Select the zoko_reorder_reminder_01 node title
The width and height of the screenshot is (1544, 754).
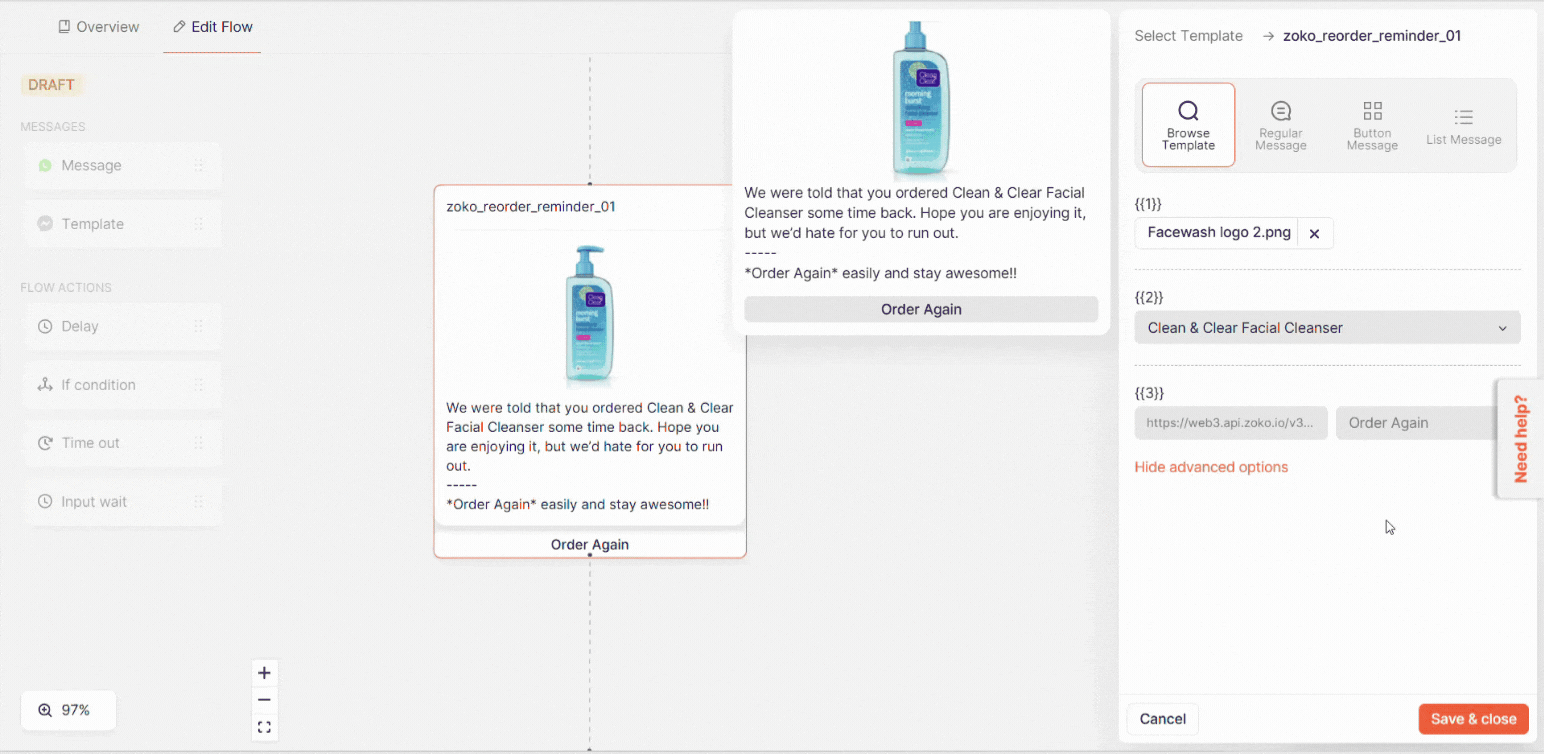pos(531,207)
